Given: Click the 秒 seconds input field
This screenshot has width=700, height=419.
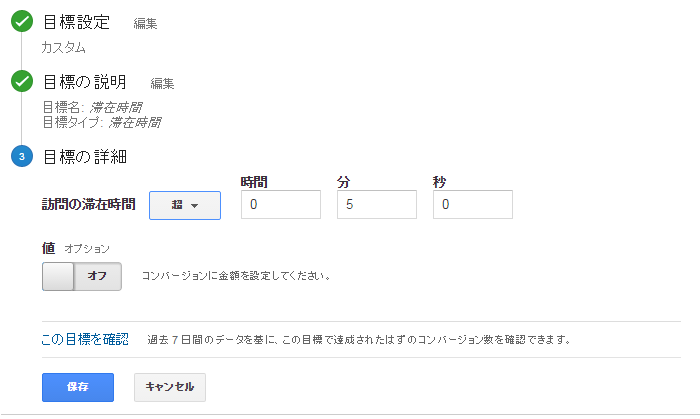Looking at the screenshot, I should coord(473,204).
